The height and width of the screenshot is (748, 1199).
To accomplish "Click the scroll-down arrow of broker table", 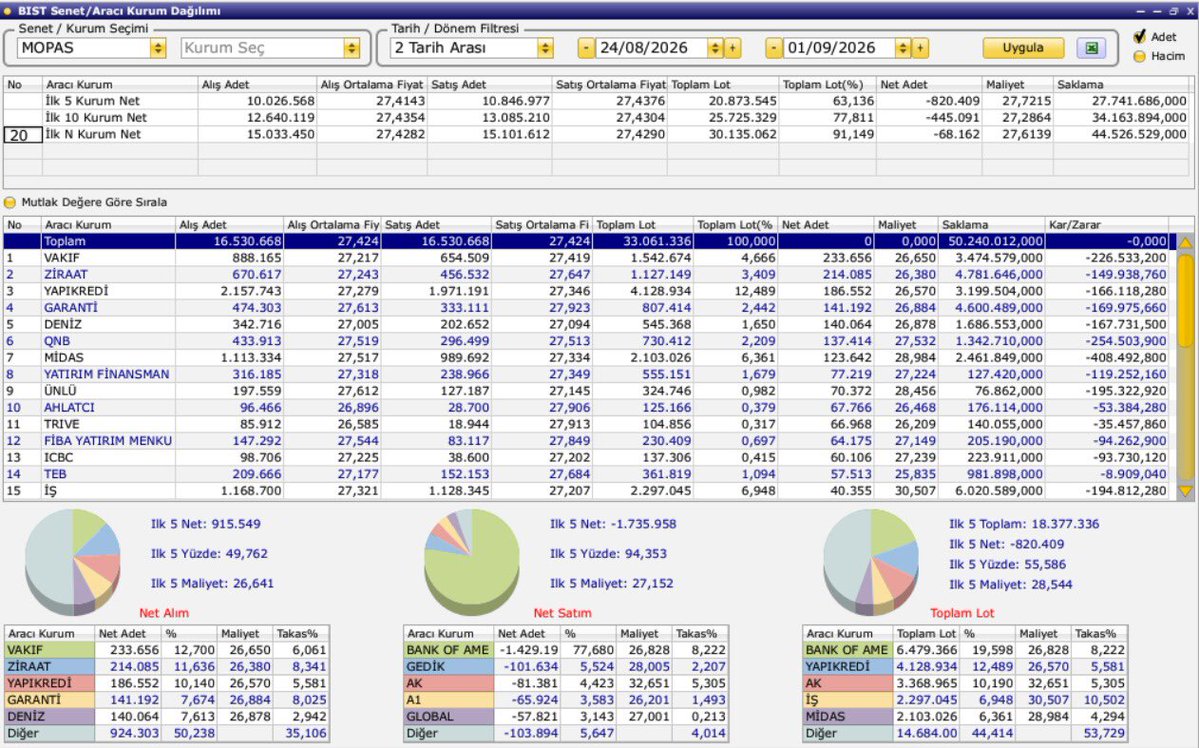I will (x=1185, y=490).
